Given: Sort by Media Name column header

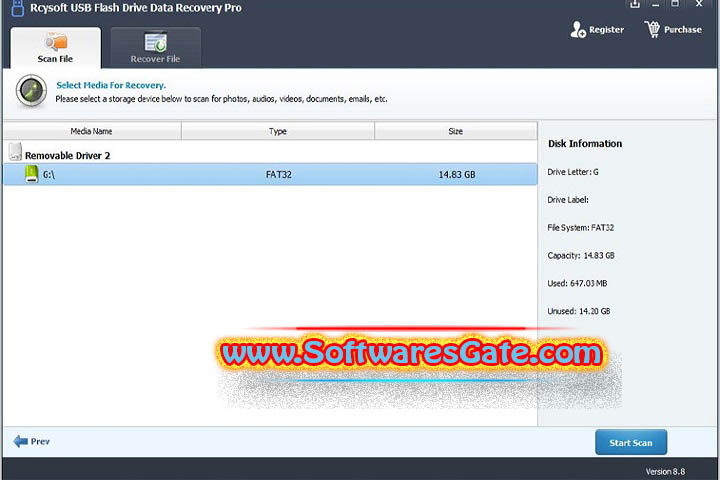Looking at the screenshot, I should tap(92, 131).
